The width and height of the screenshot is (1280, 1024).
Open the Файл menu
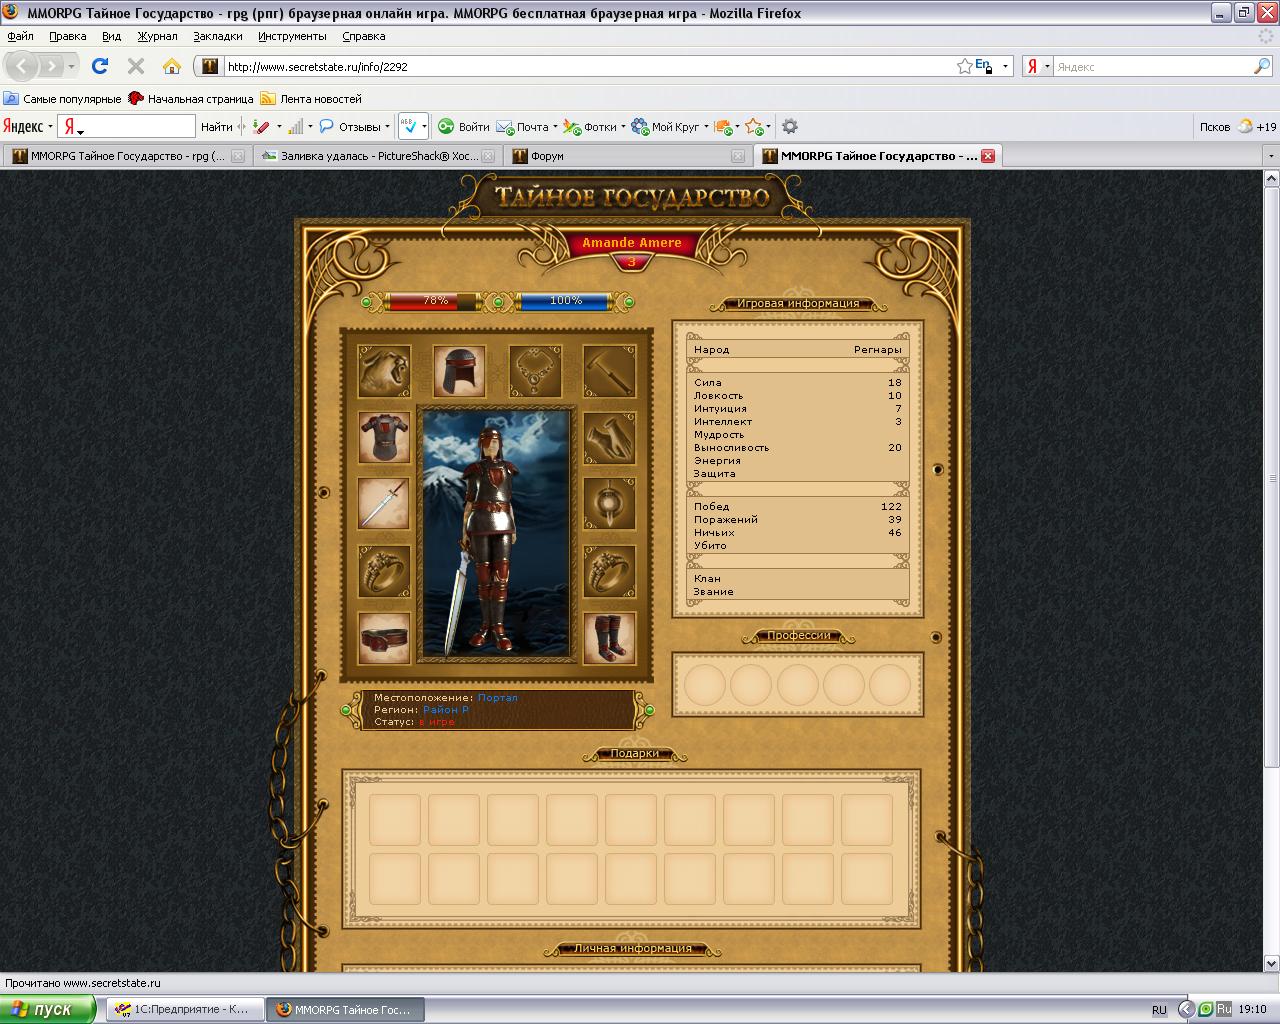point(20,36)
